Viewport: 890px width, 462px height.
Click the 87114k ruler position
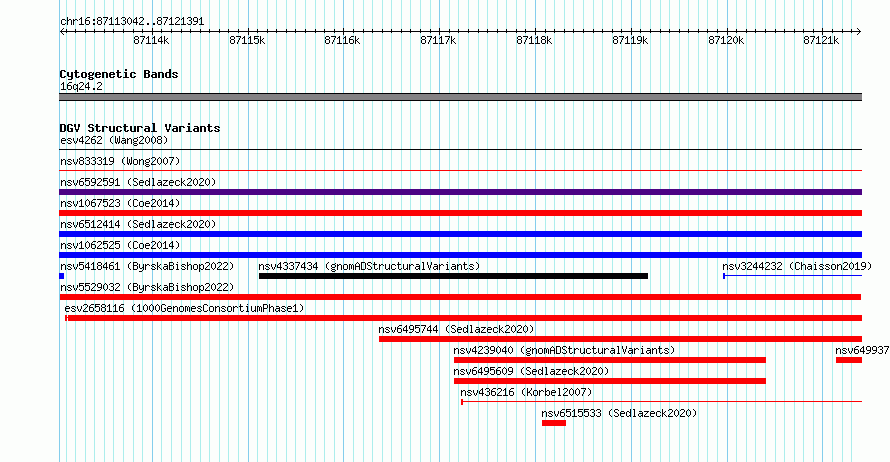(x=152, y=40)
